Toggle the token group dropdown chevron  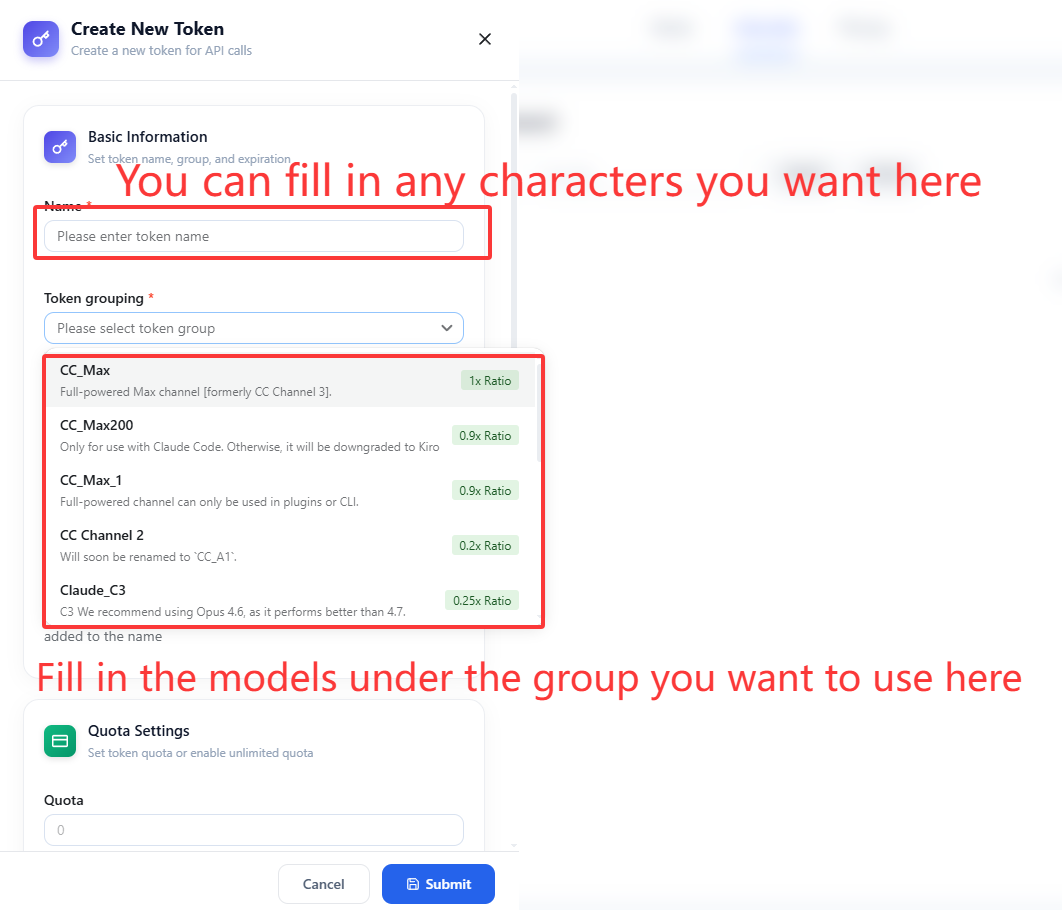tap(447, 328)
